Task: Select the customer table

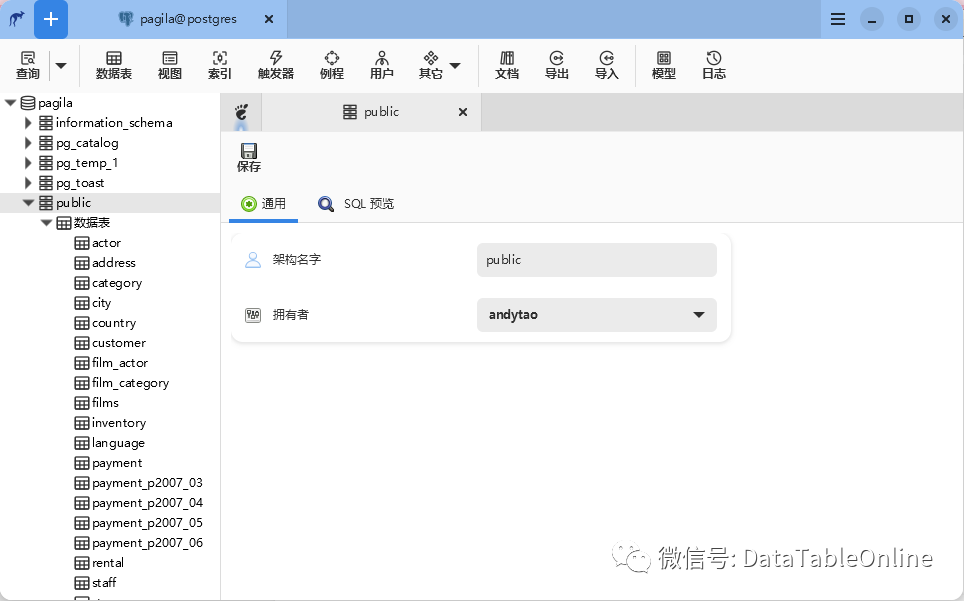Action: tap(119, 343)
